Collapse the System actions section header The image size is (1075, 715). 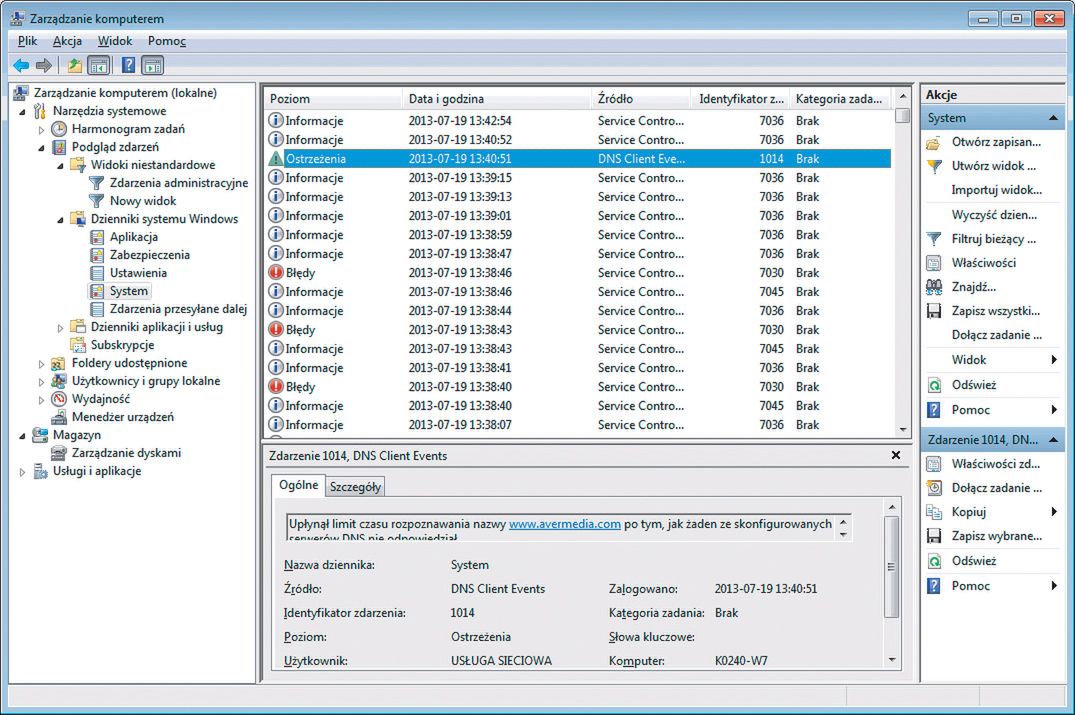click(1053, 118)
